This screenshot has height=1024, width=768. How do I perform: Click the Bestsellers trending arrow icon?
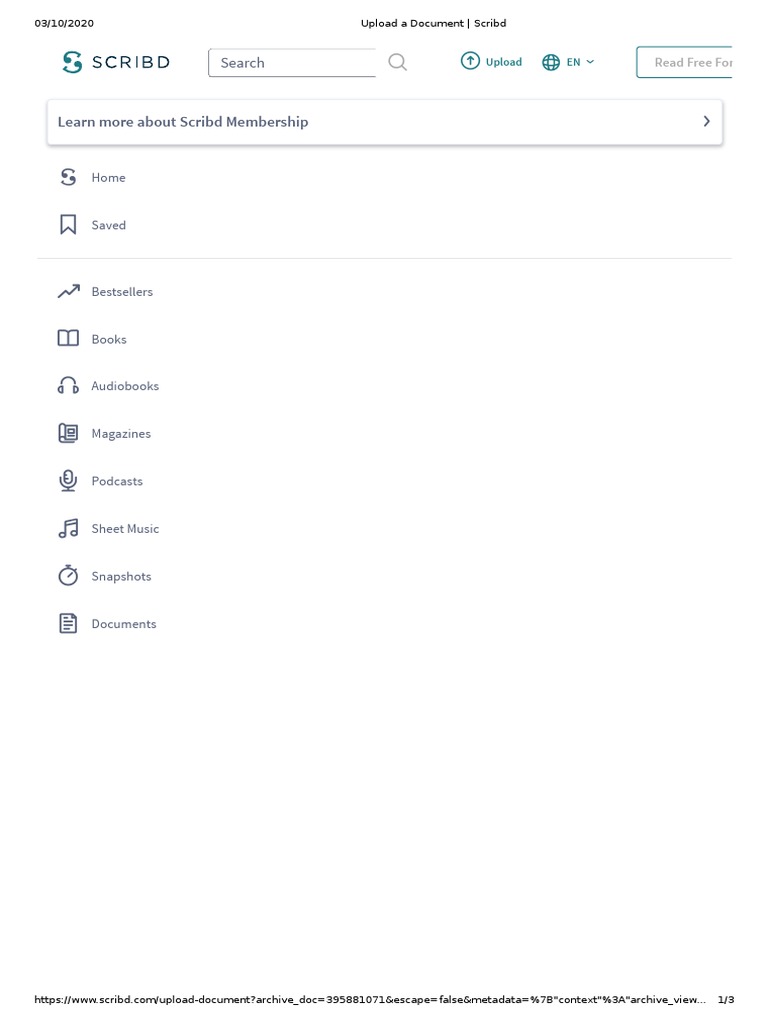click(x=69, y=291)
